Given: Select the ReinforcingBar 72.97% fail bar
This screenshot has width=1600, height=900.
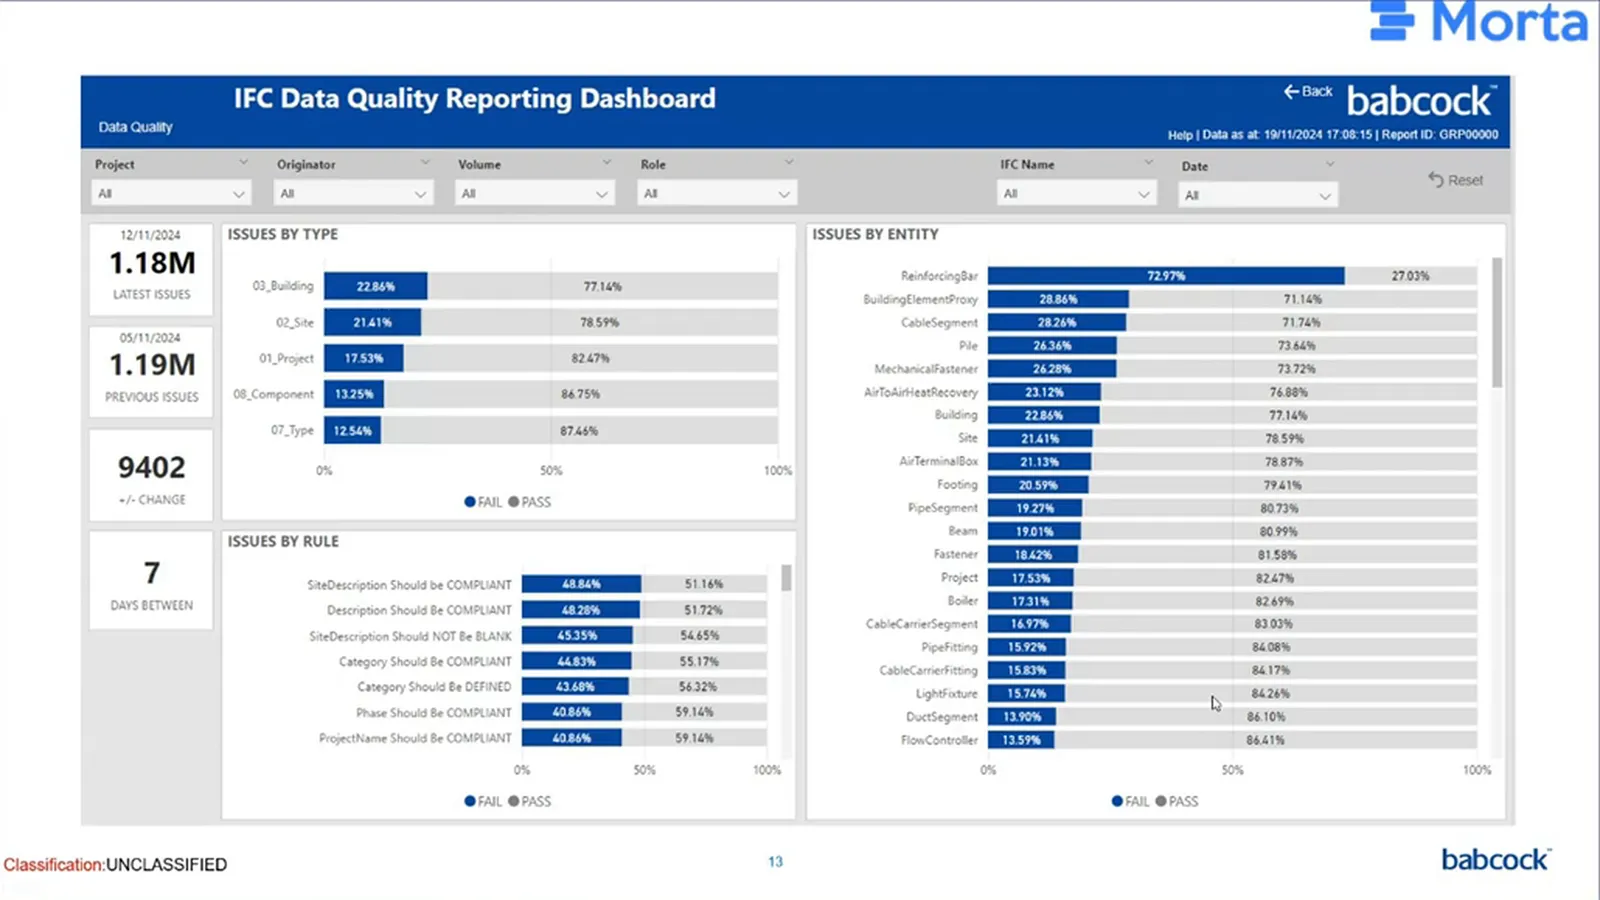Looking at the screenshot, I should tap(1166, 276).
